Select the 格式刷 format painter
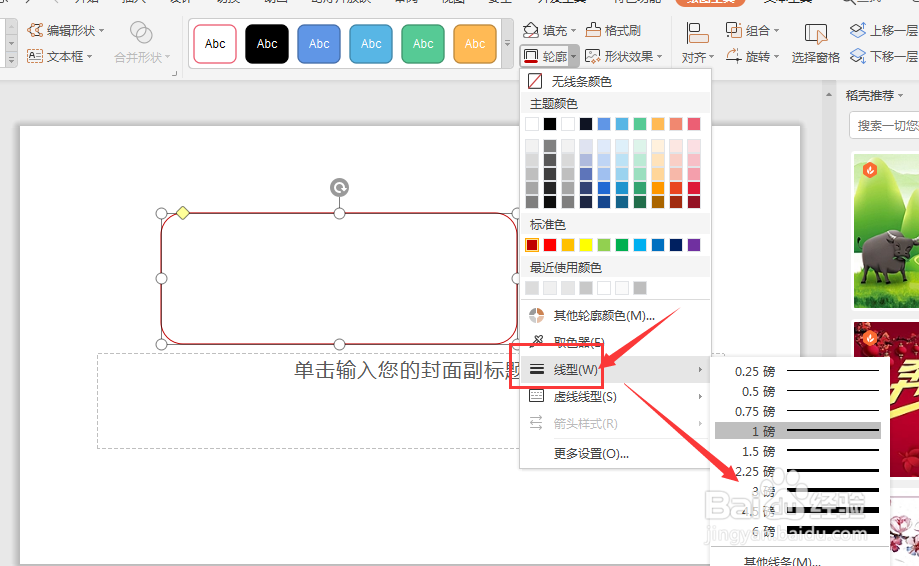 (x=614, y=30)
